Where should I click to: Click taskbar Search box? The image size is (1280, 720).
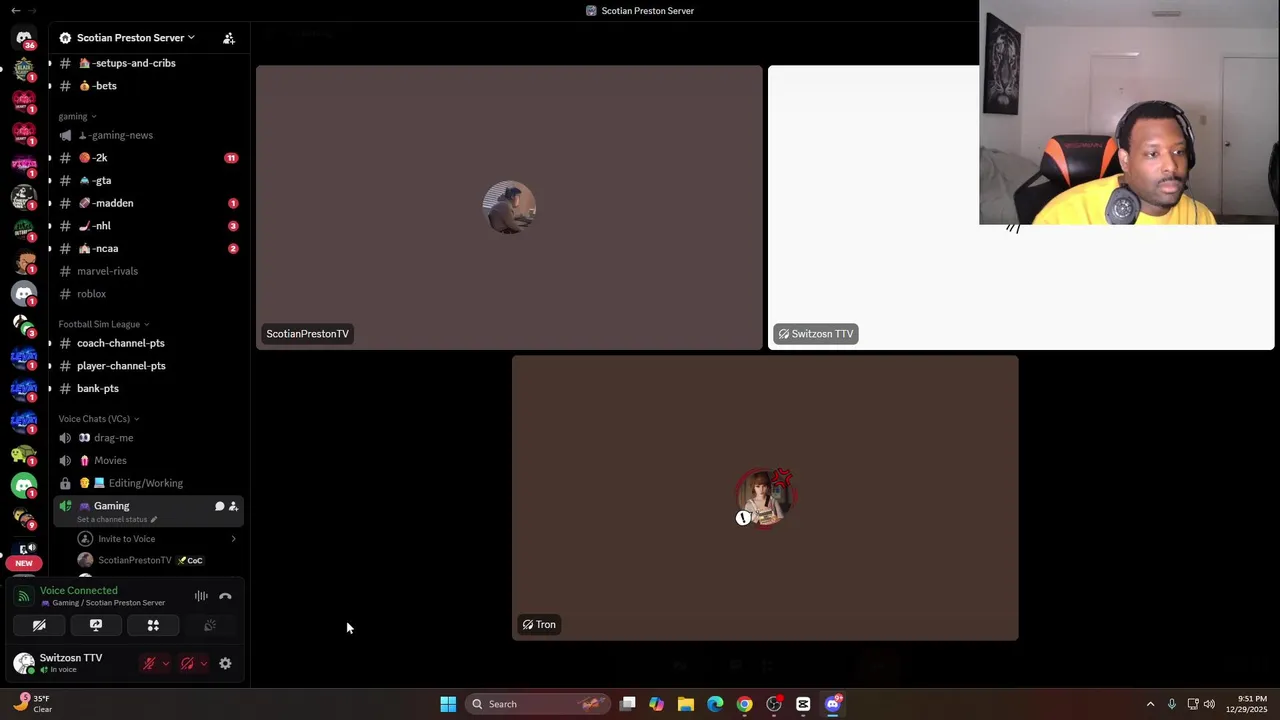tap(538, 704)
